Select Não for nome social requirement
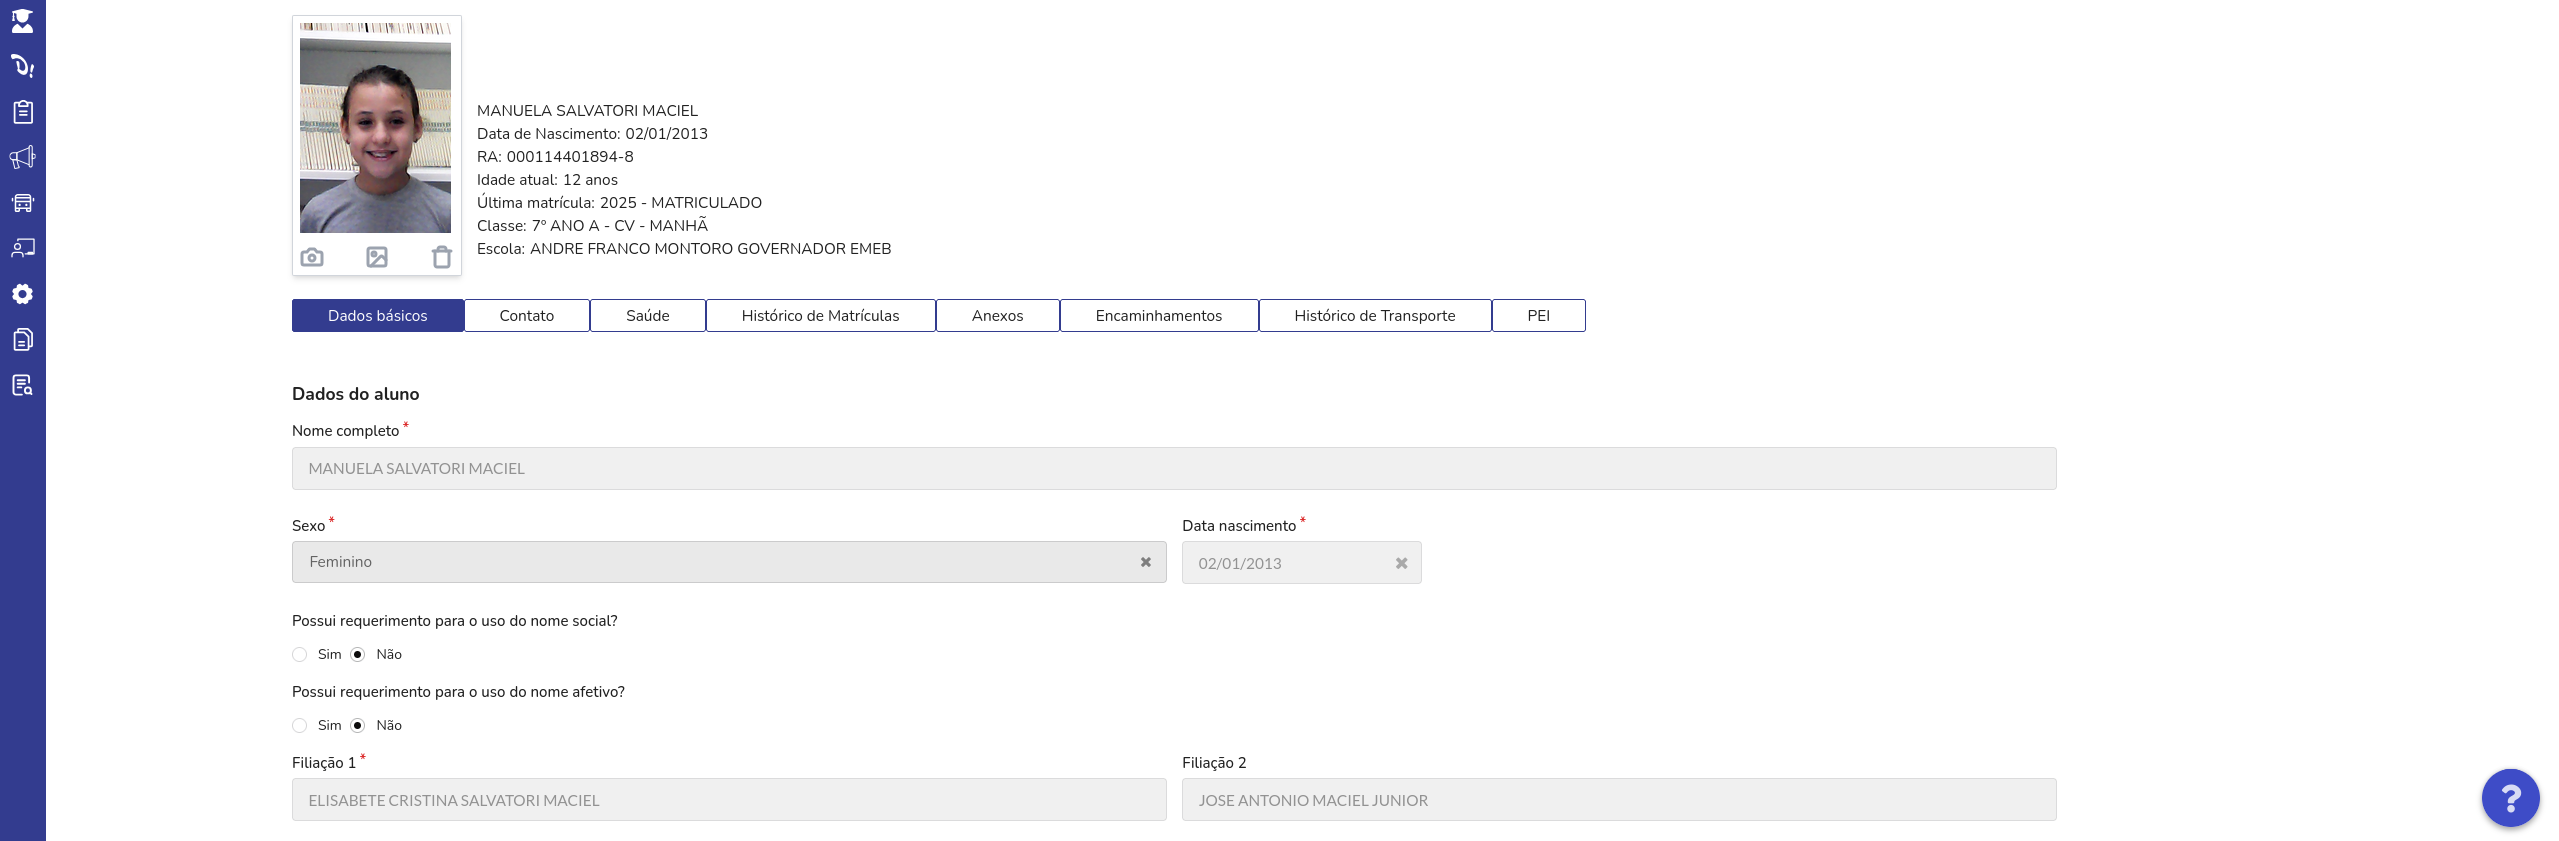 coord(358,655)
